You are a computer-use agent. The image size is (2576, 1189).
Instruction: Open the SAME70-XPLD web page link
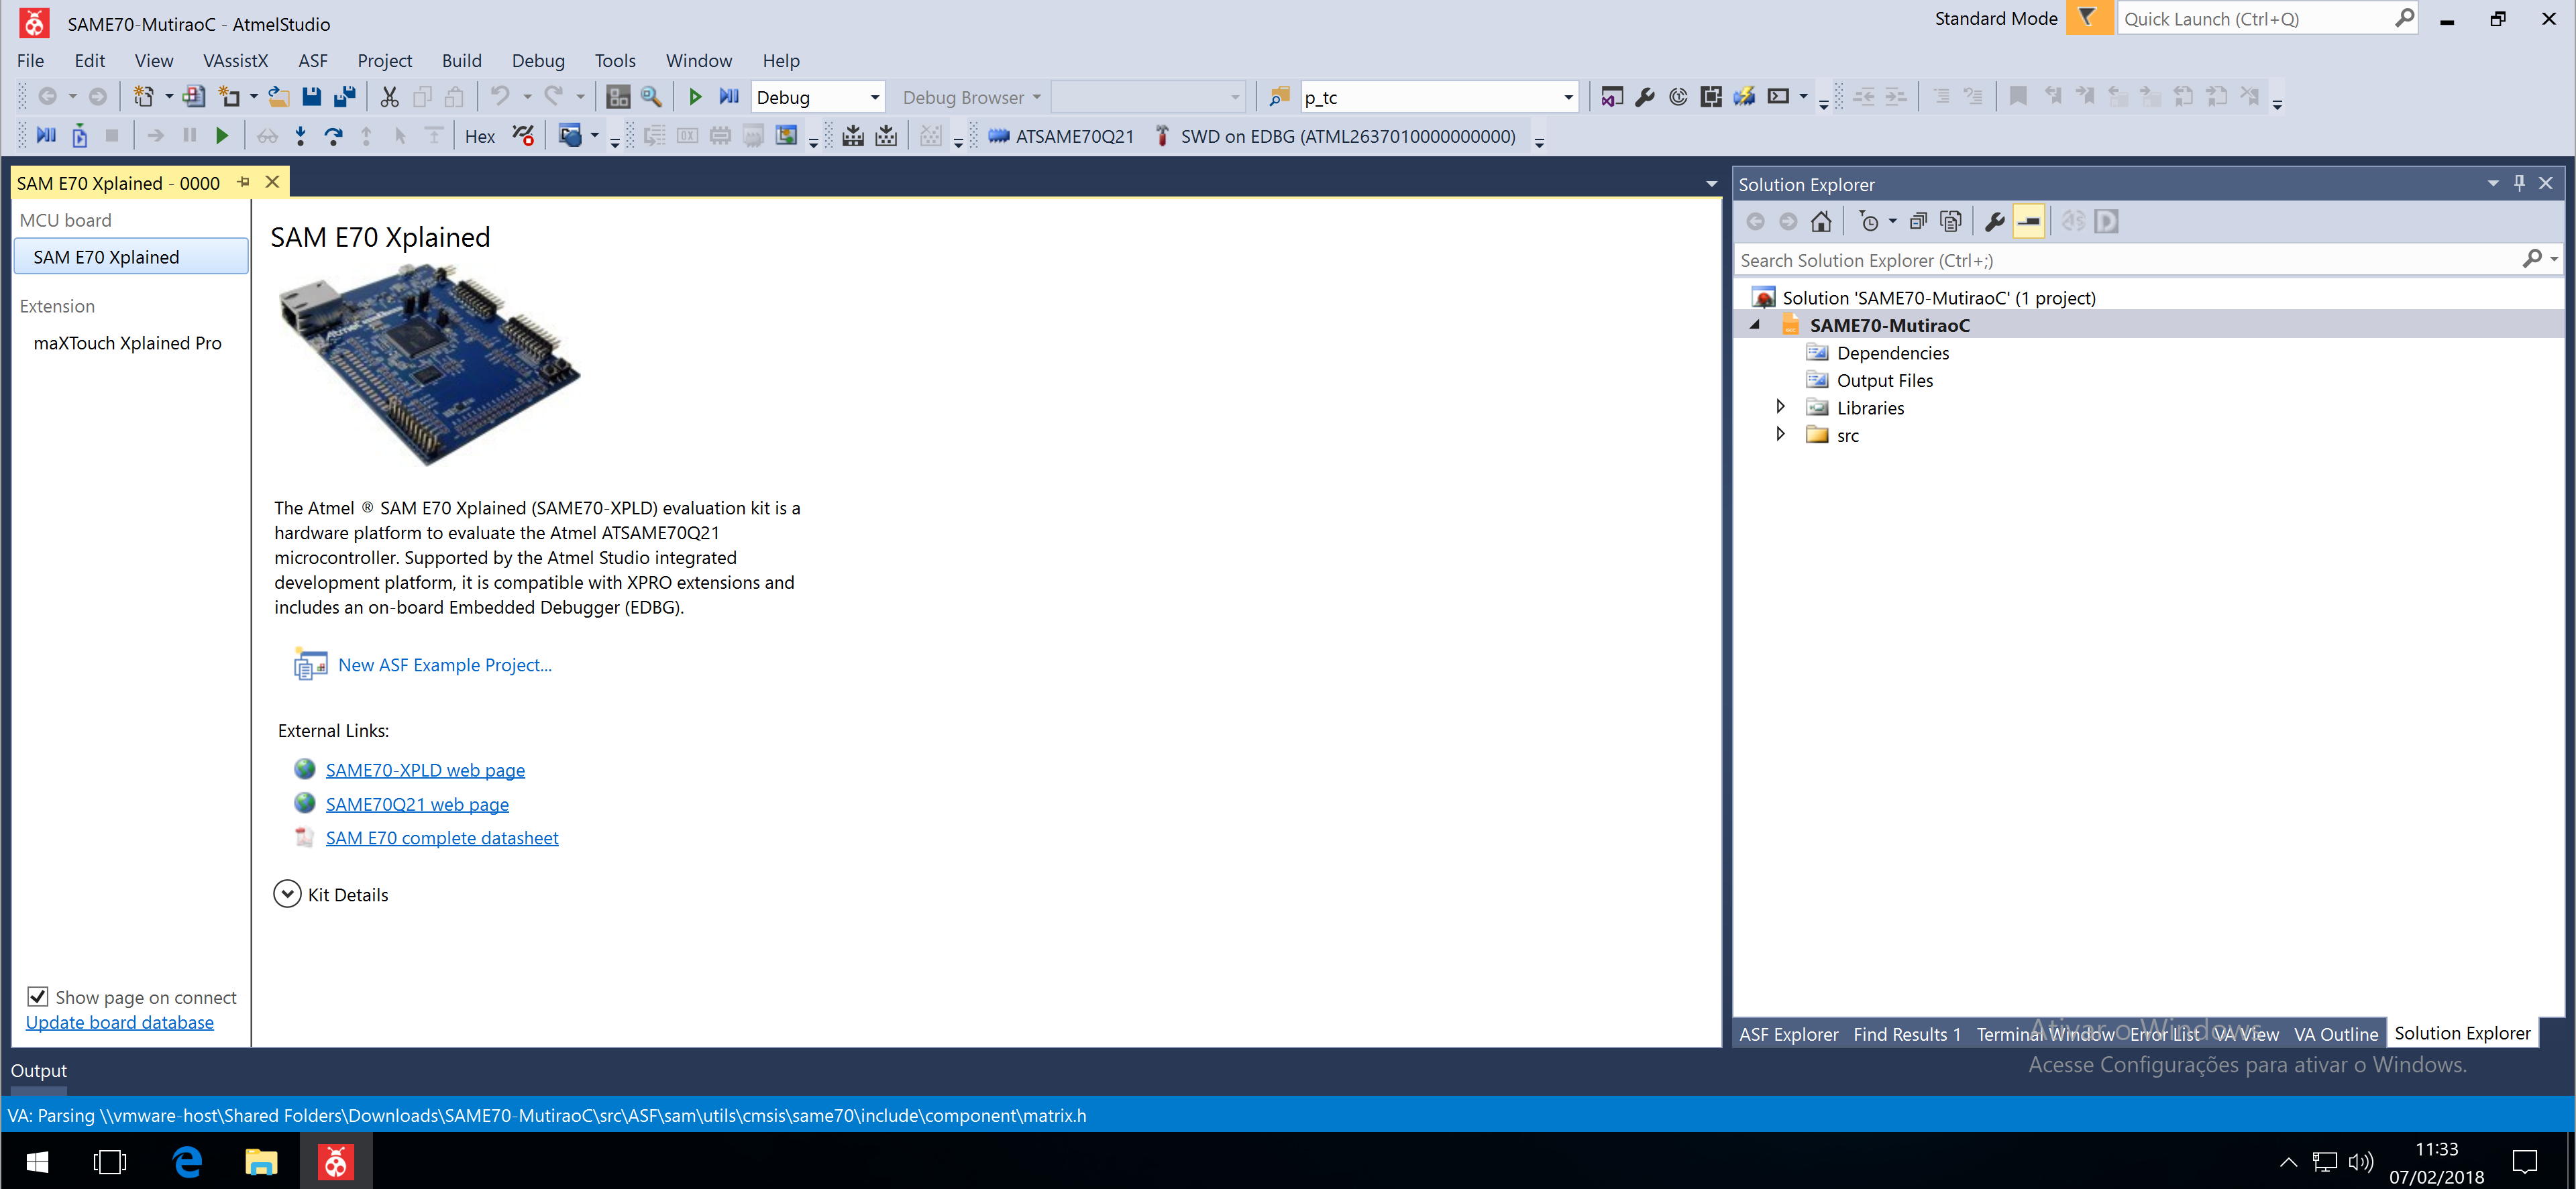425,770
